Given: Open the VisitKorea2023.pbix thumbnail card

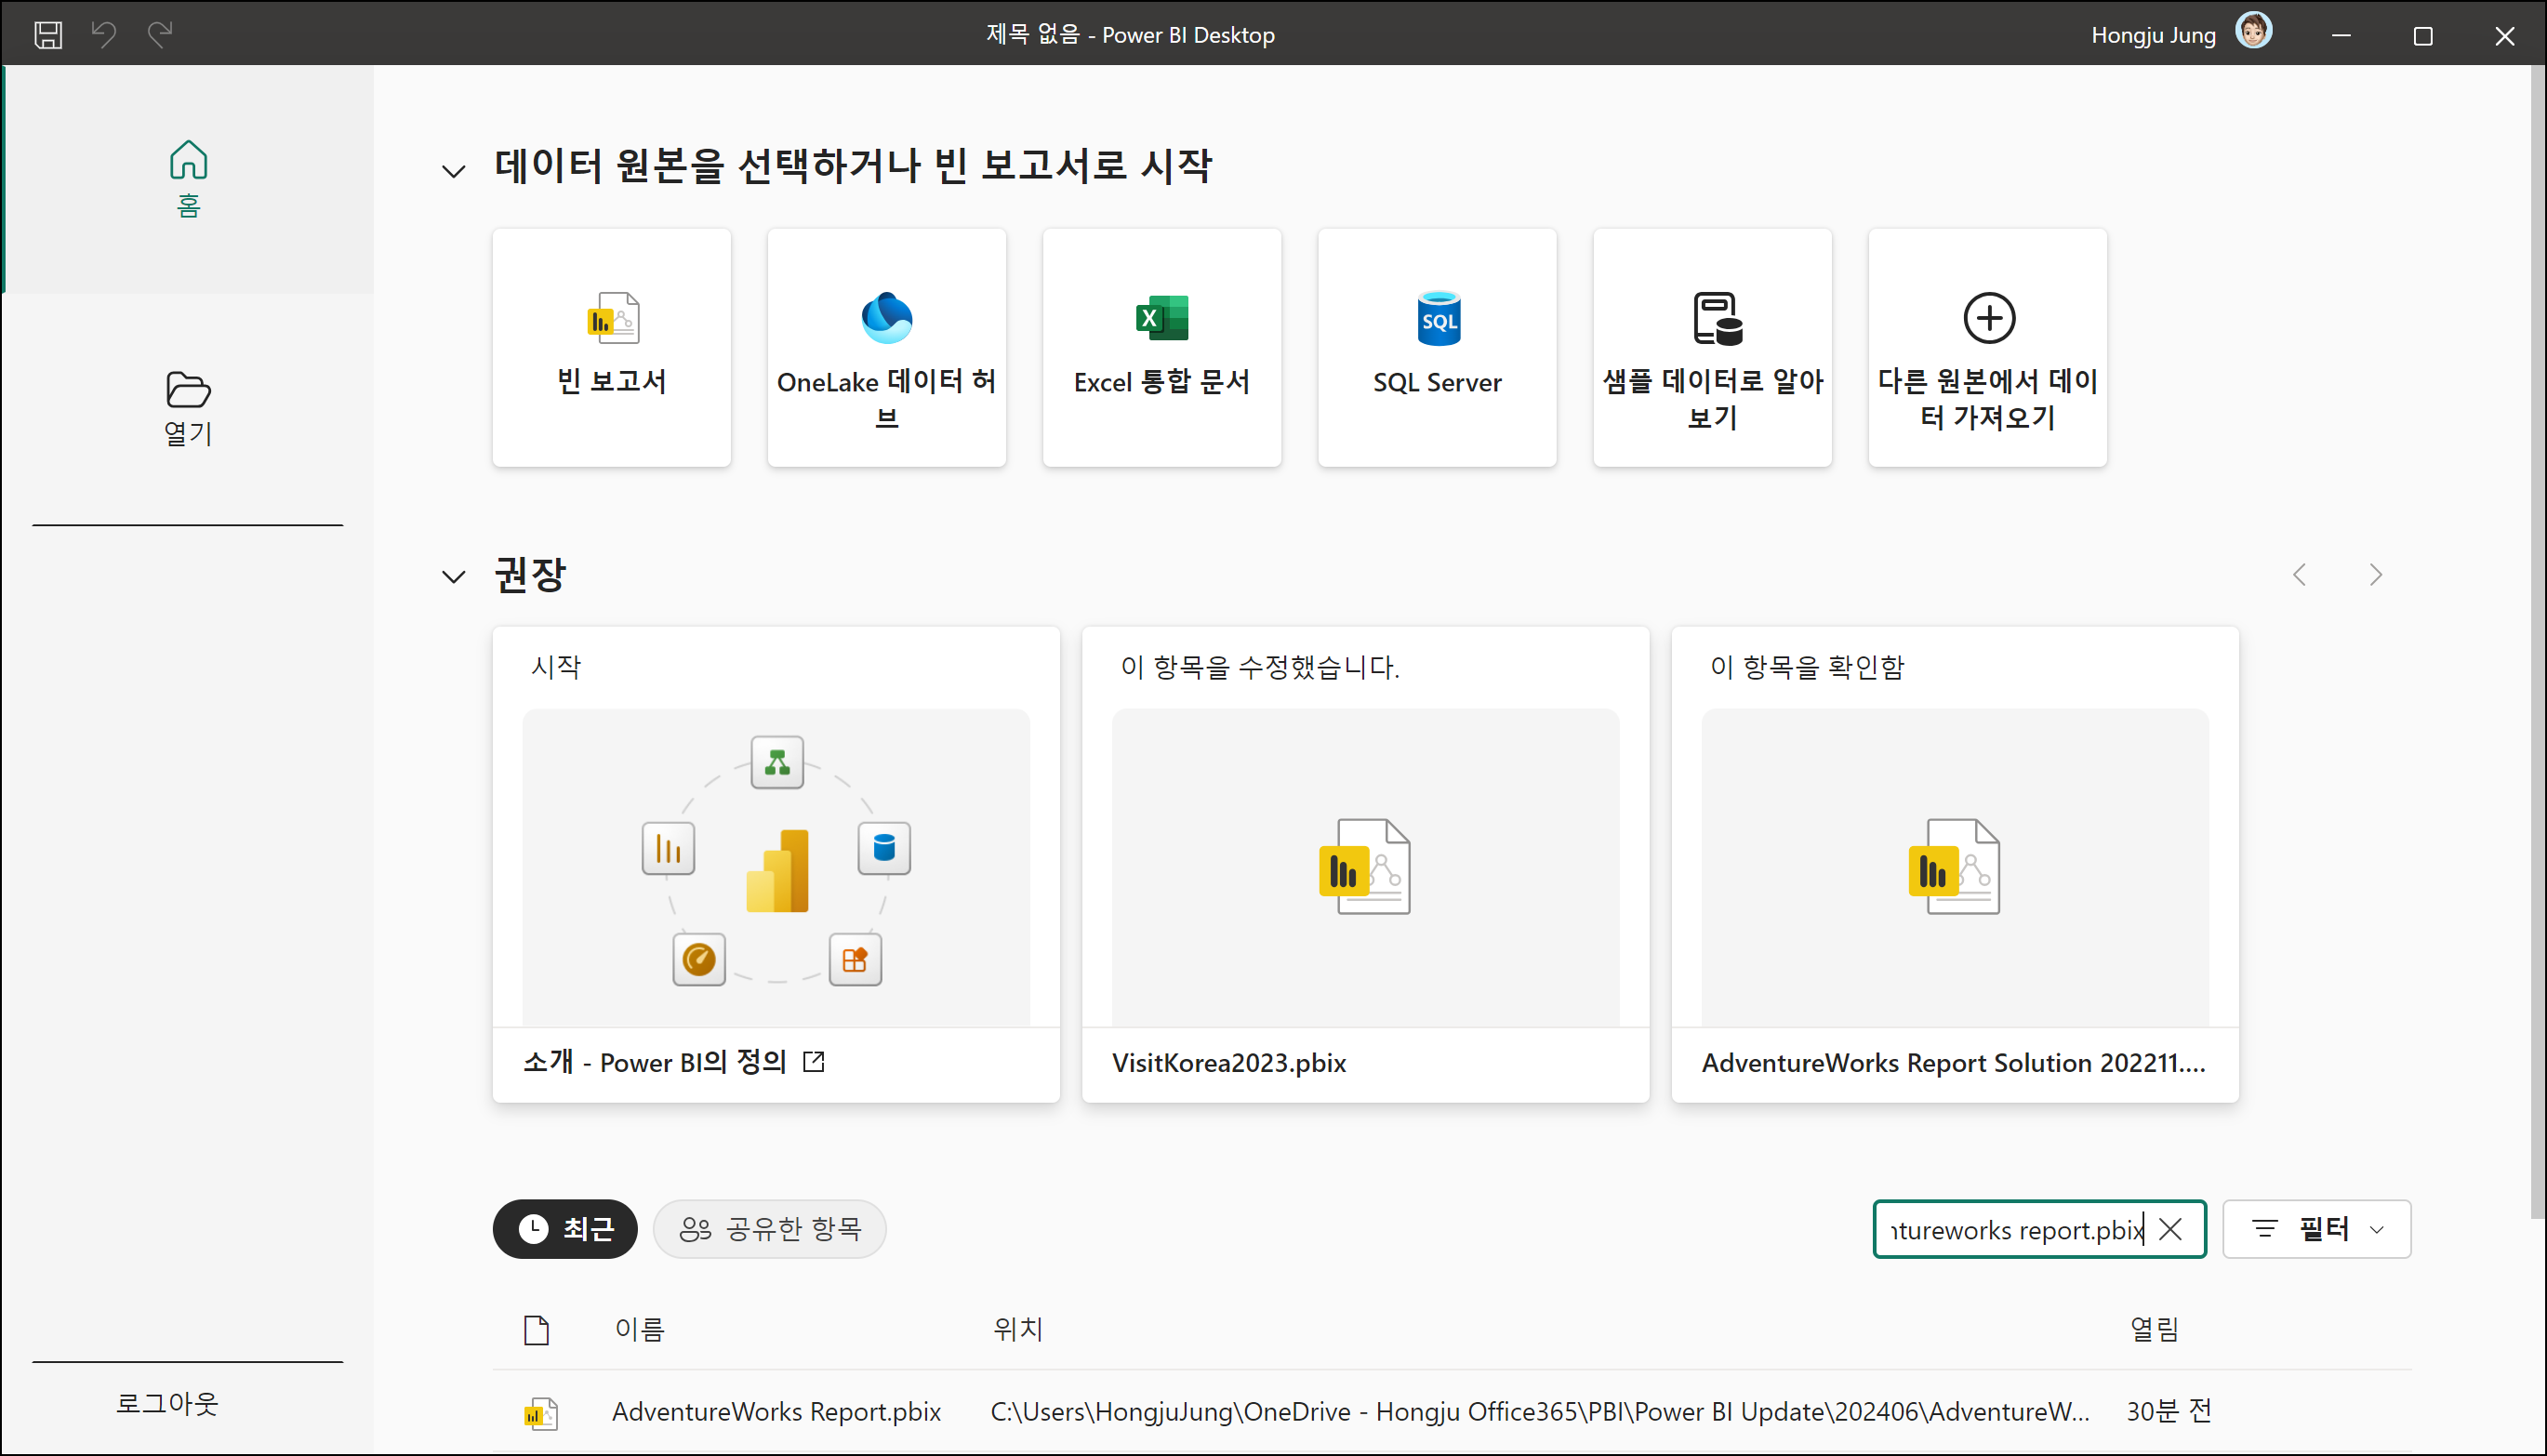Looking at the screenshot, I should tap(1365, 865).
